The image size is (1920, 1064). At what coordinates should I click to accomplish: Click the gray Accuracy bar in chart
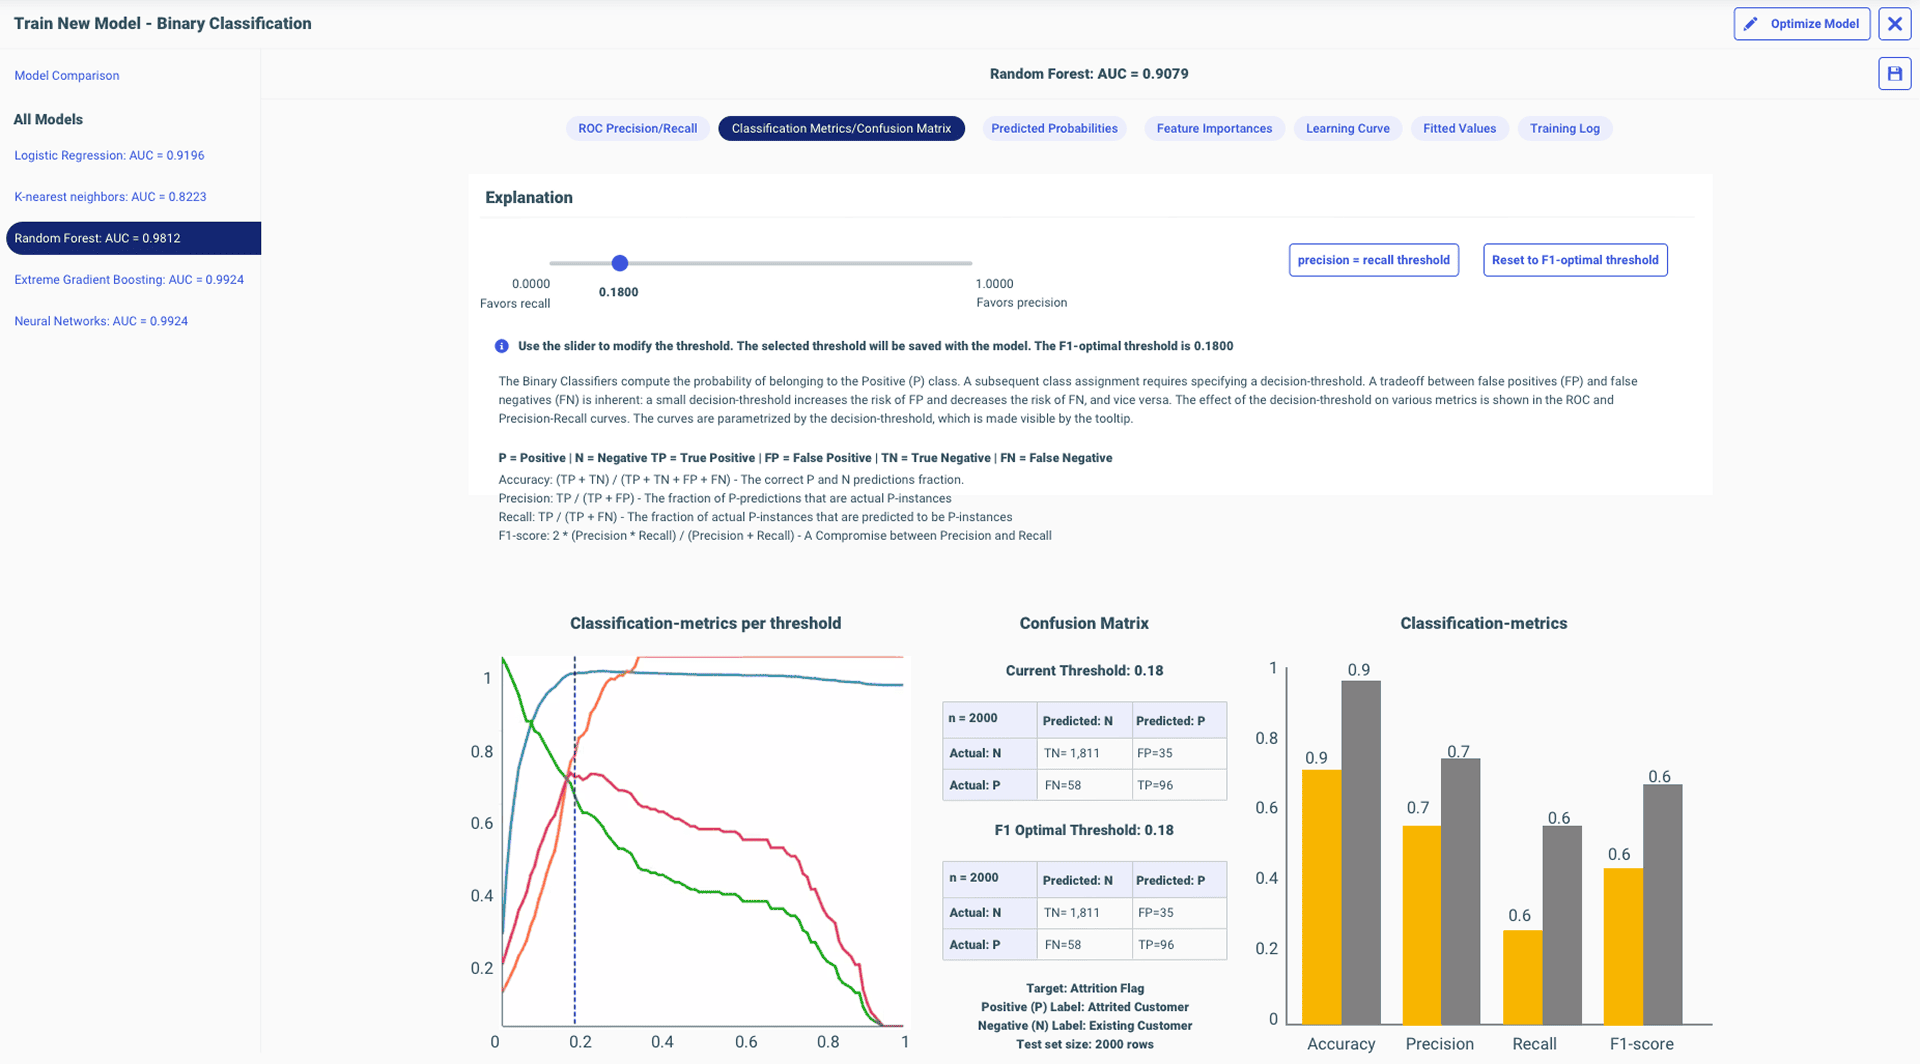coord(1360,850)
